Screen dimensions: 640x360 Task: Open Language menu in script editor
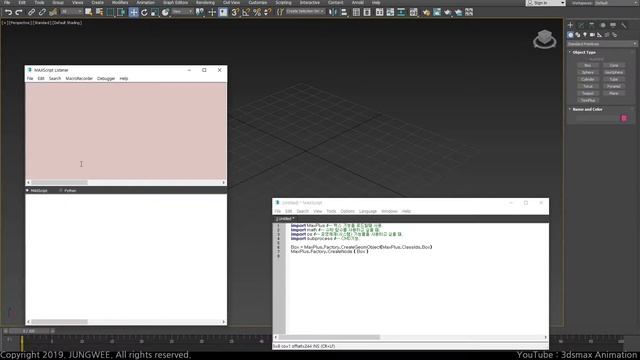coord(368,211)
